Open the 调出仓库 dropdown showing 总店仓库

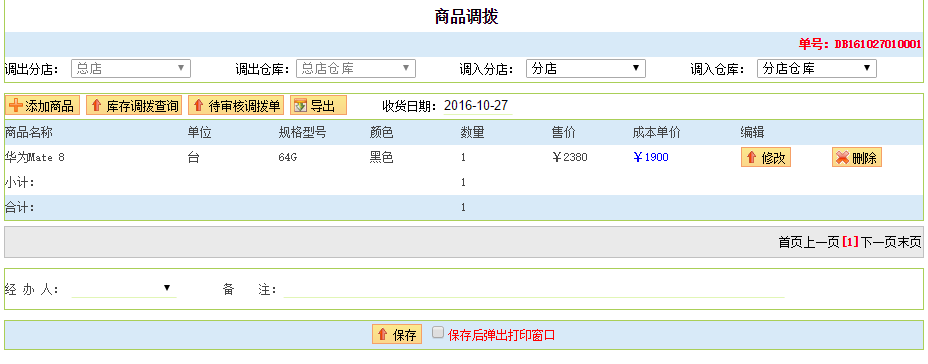(x=356, y=69)
